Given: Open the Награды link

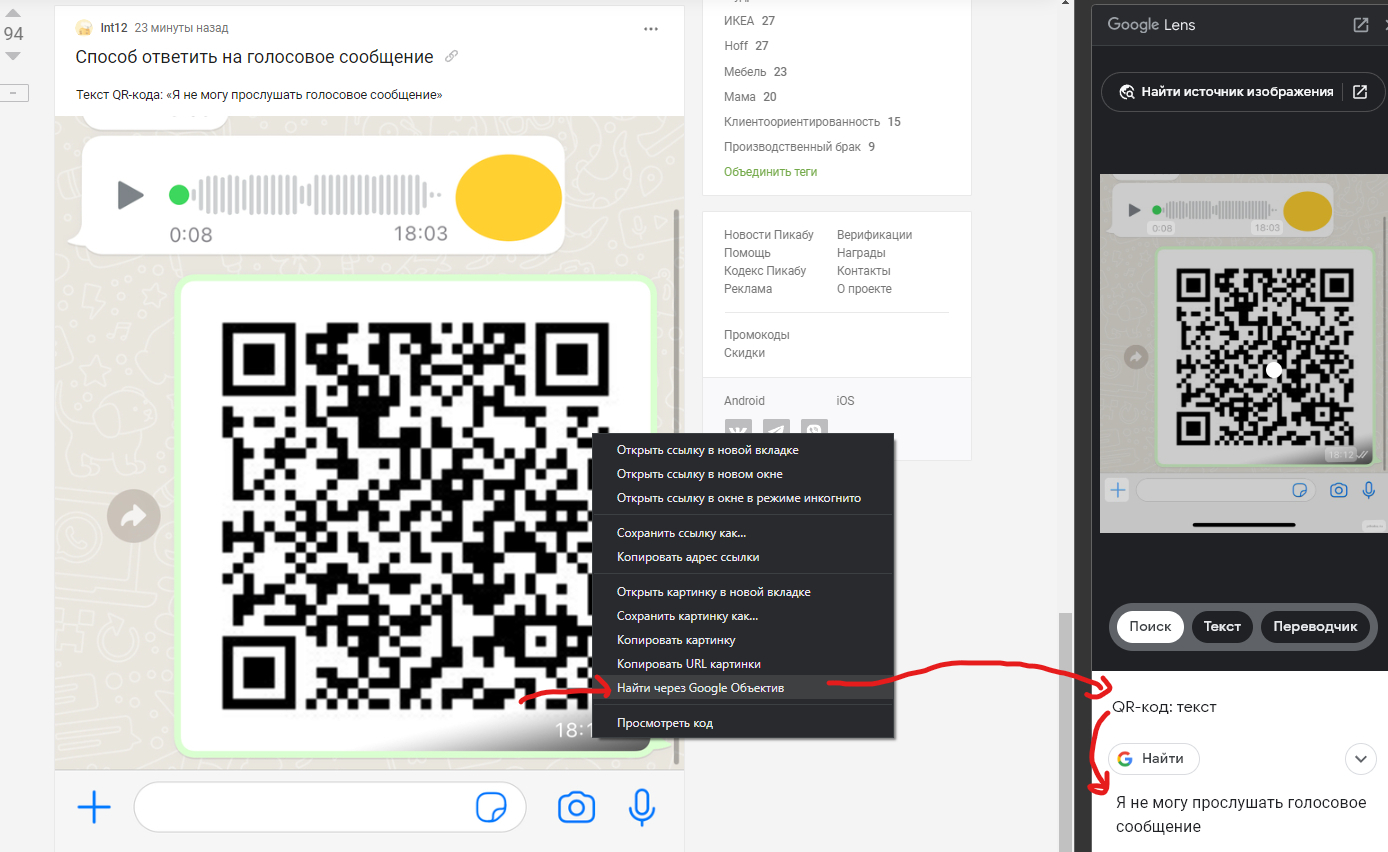Looking at the screenshot, I should tap(861, 253).
